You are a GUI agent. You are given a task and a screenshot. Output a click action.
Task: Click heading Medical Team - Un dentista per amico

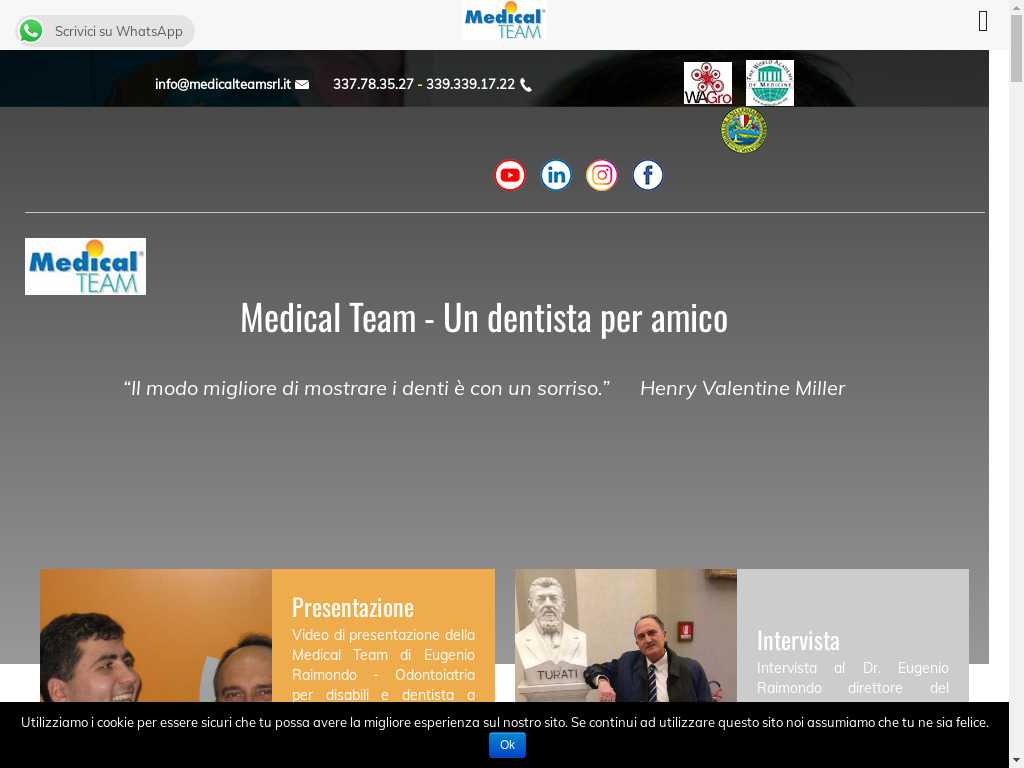pos(484,318)
